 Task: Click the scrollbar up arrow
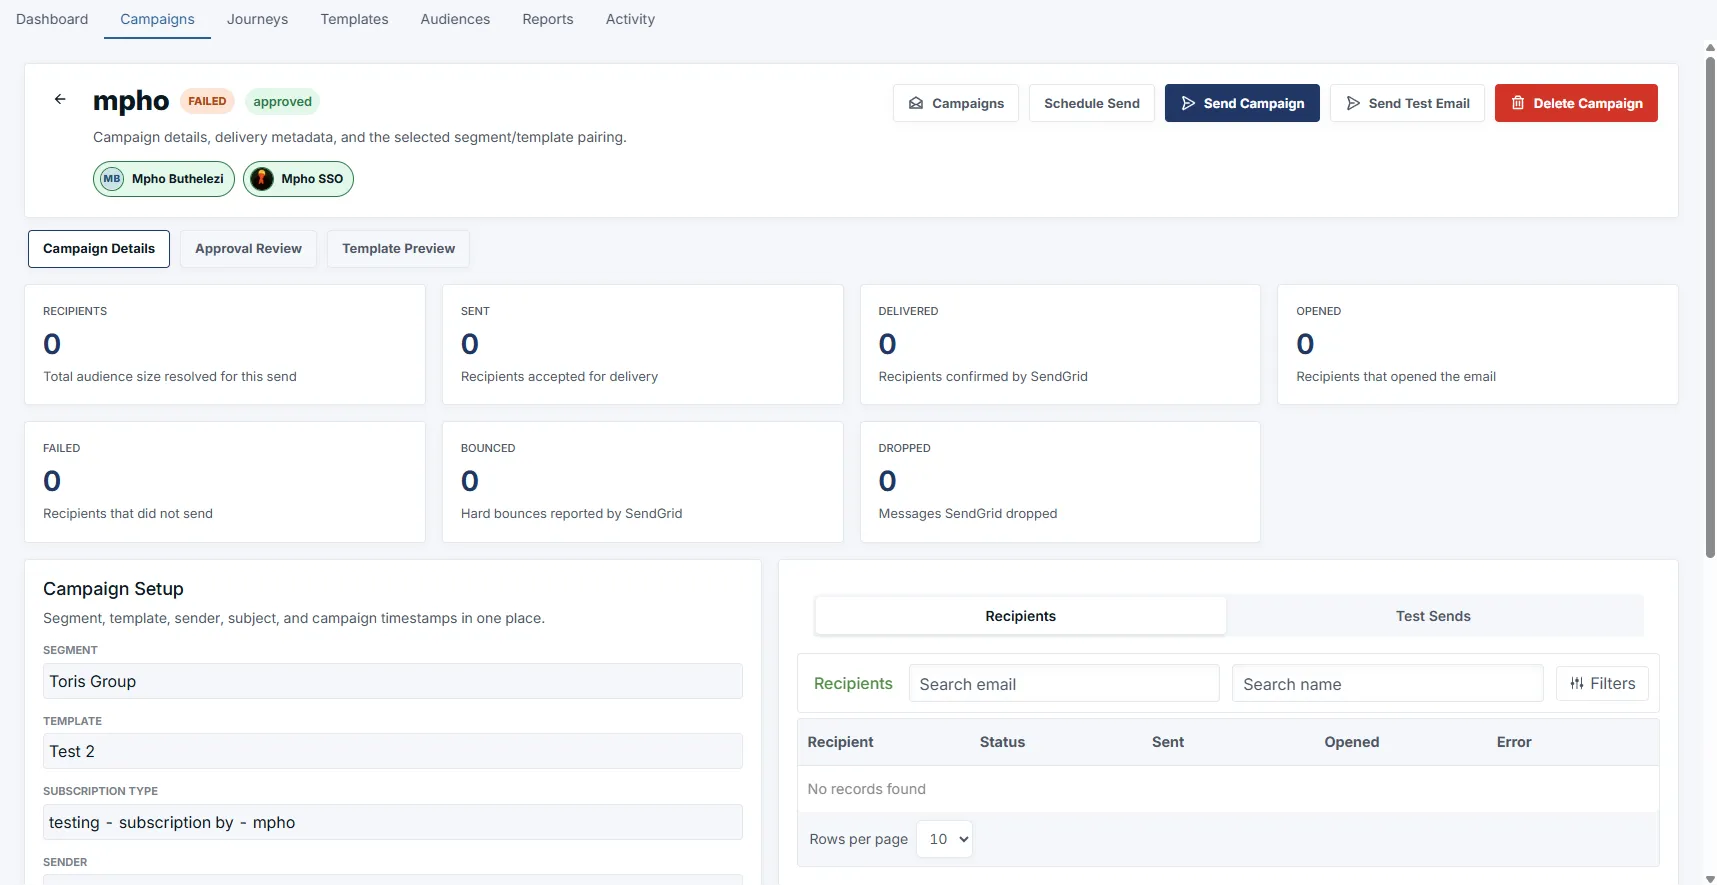tap(1710, 47)
